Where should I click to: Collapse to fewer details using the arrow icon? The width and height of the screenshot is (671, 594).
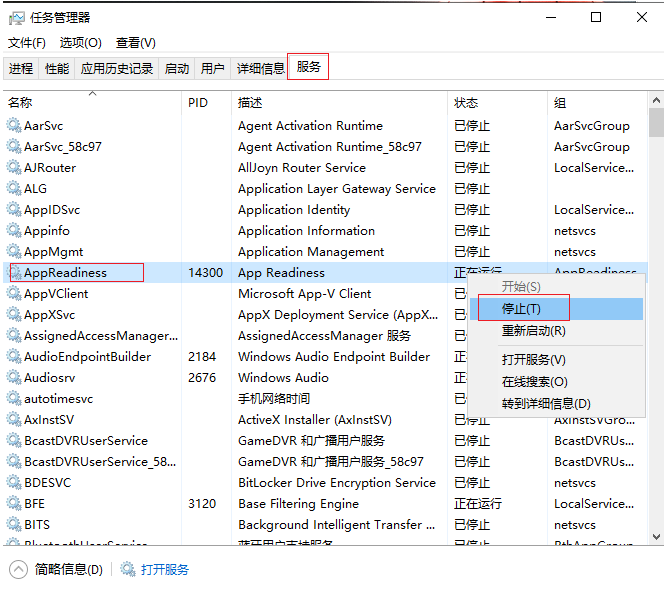[x=18, y=570]
